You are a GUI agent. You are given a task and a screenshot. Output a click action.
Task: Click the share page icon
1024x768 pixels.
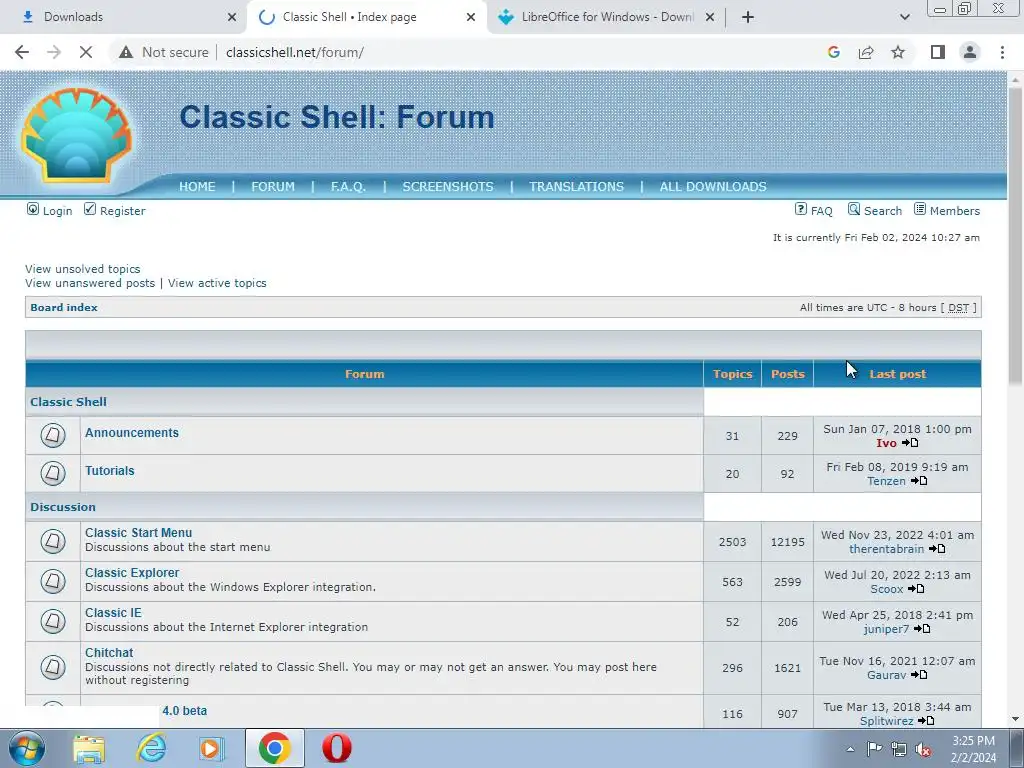point(866,52)
